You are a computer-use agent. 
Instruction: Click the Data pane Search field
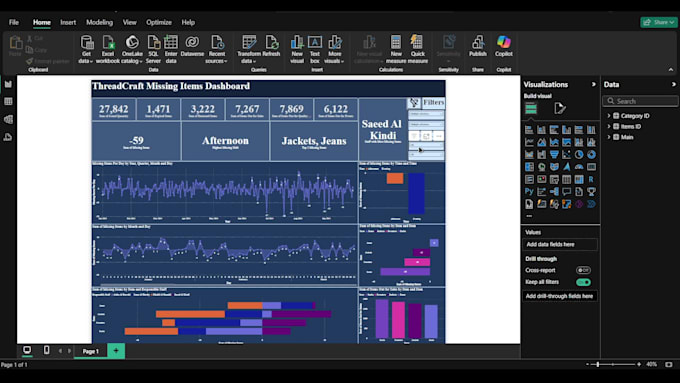pos(641,101)
